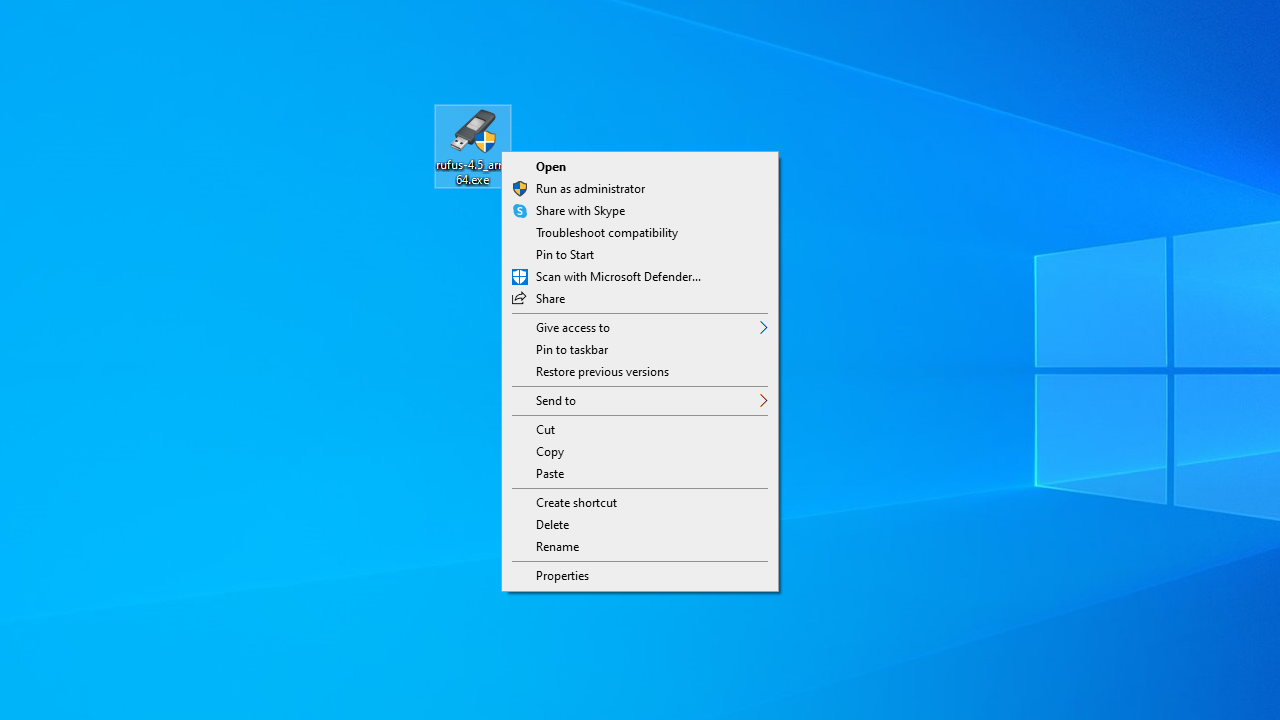Select Troubleshoot compatibility
The width and height of the screenshot is (1280, 720).
click(x=607, y=233)
